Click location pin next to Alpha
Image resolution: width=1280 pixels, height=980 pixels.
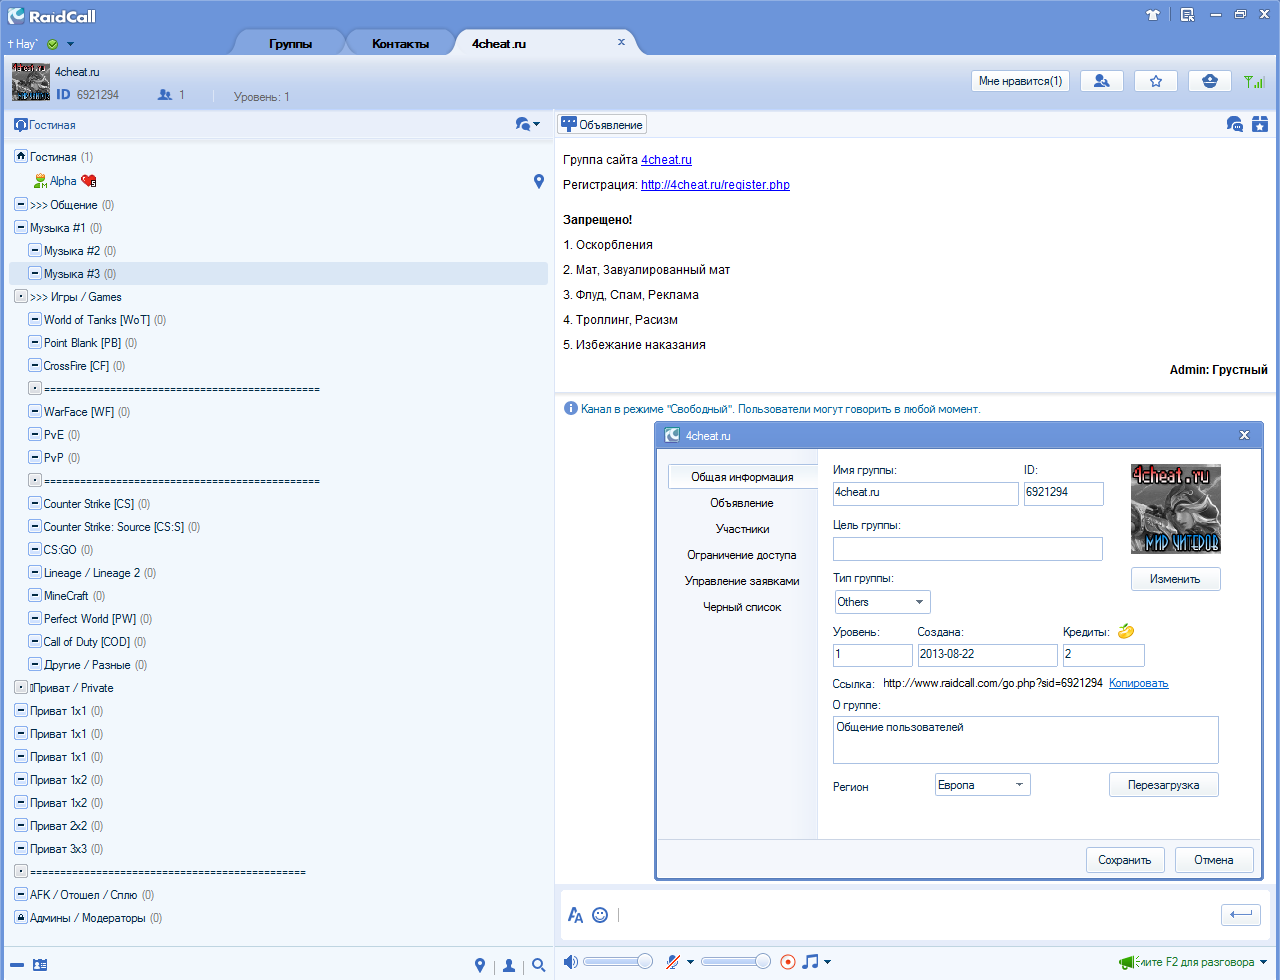point(539,181)
